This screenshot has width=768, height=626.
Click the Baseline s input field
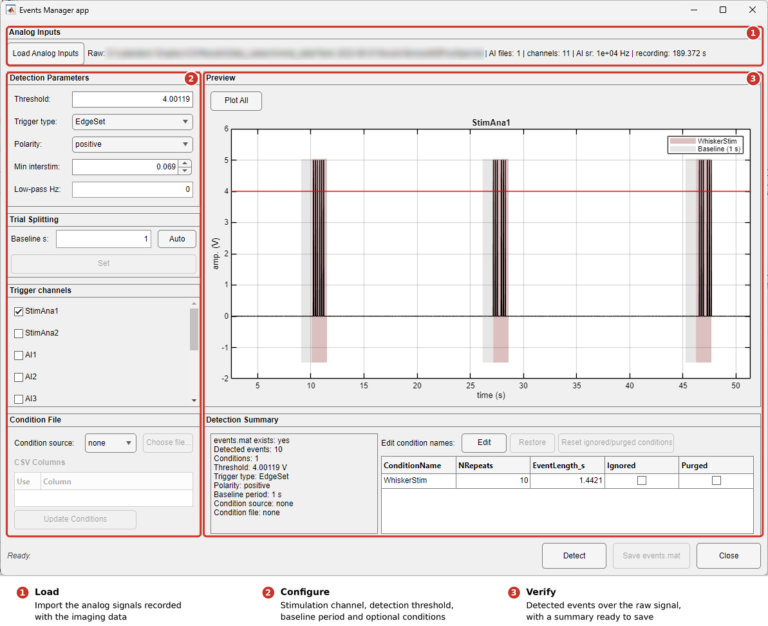(x=103, y=239)
